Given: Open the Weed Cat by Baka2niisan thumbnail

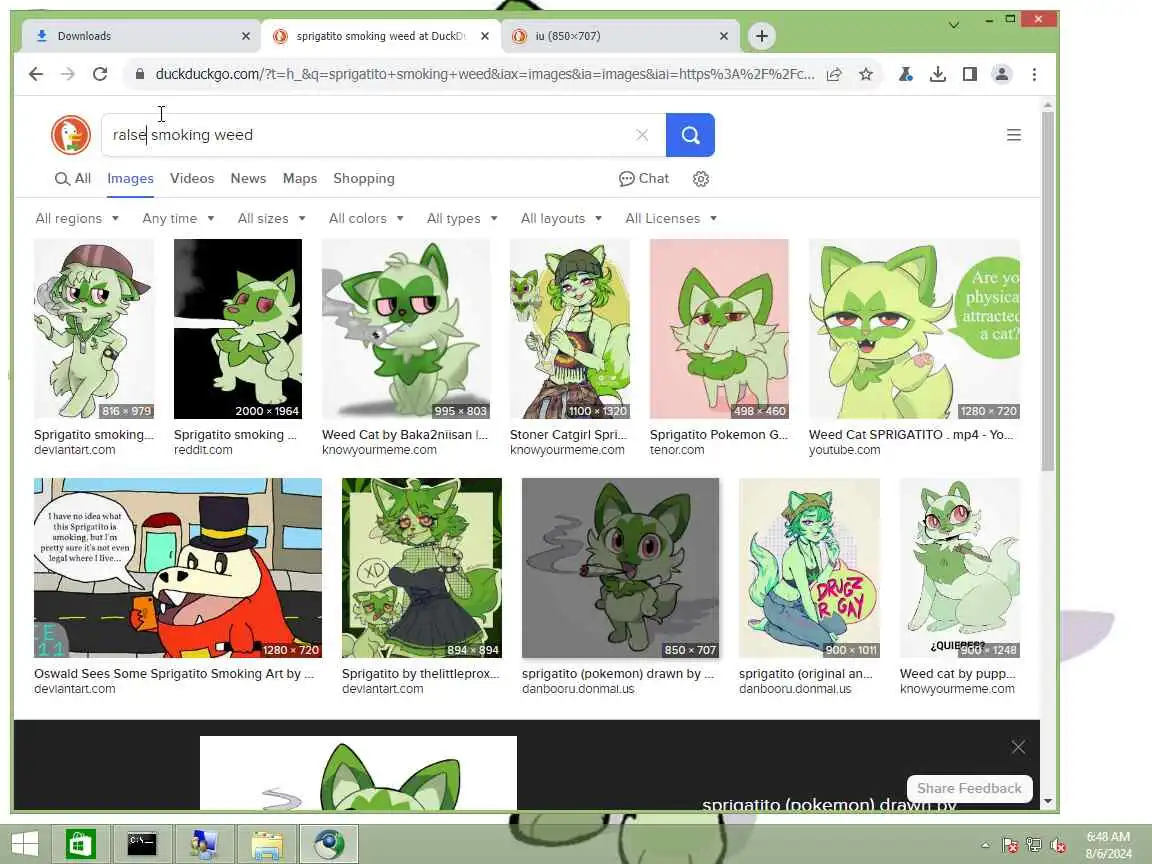Looking at the screenshot, I should click(406, 329).
